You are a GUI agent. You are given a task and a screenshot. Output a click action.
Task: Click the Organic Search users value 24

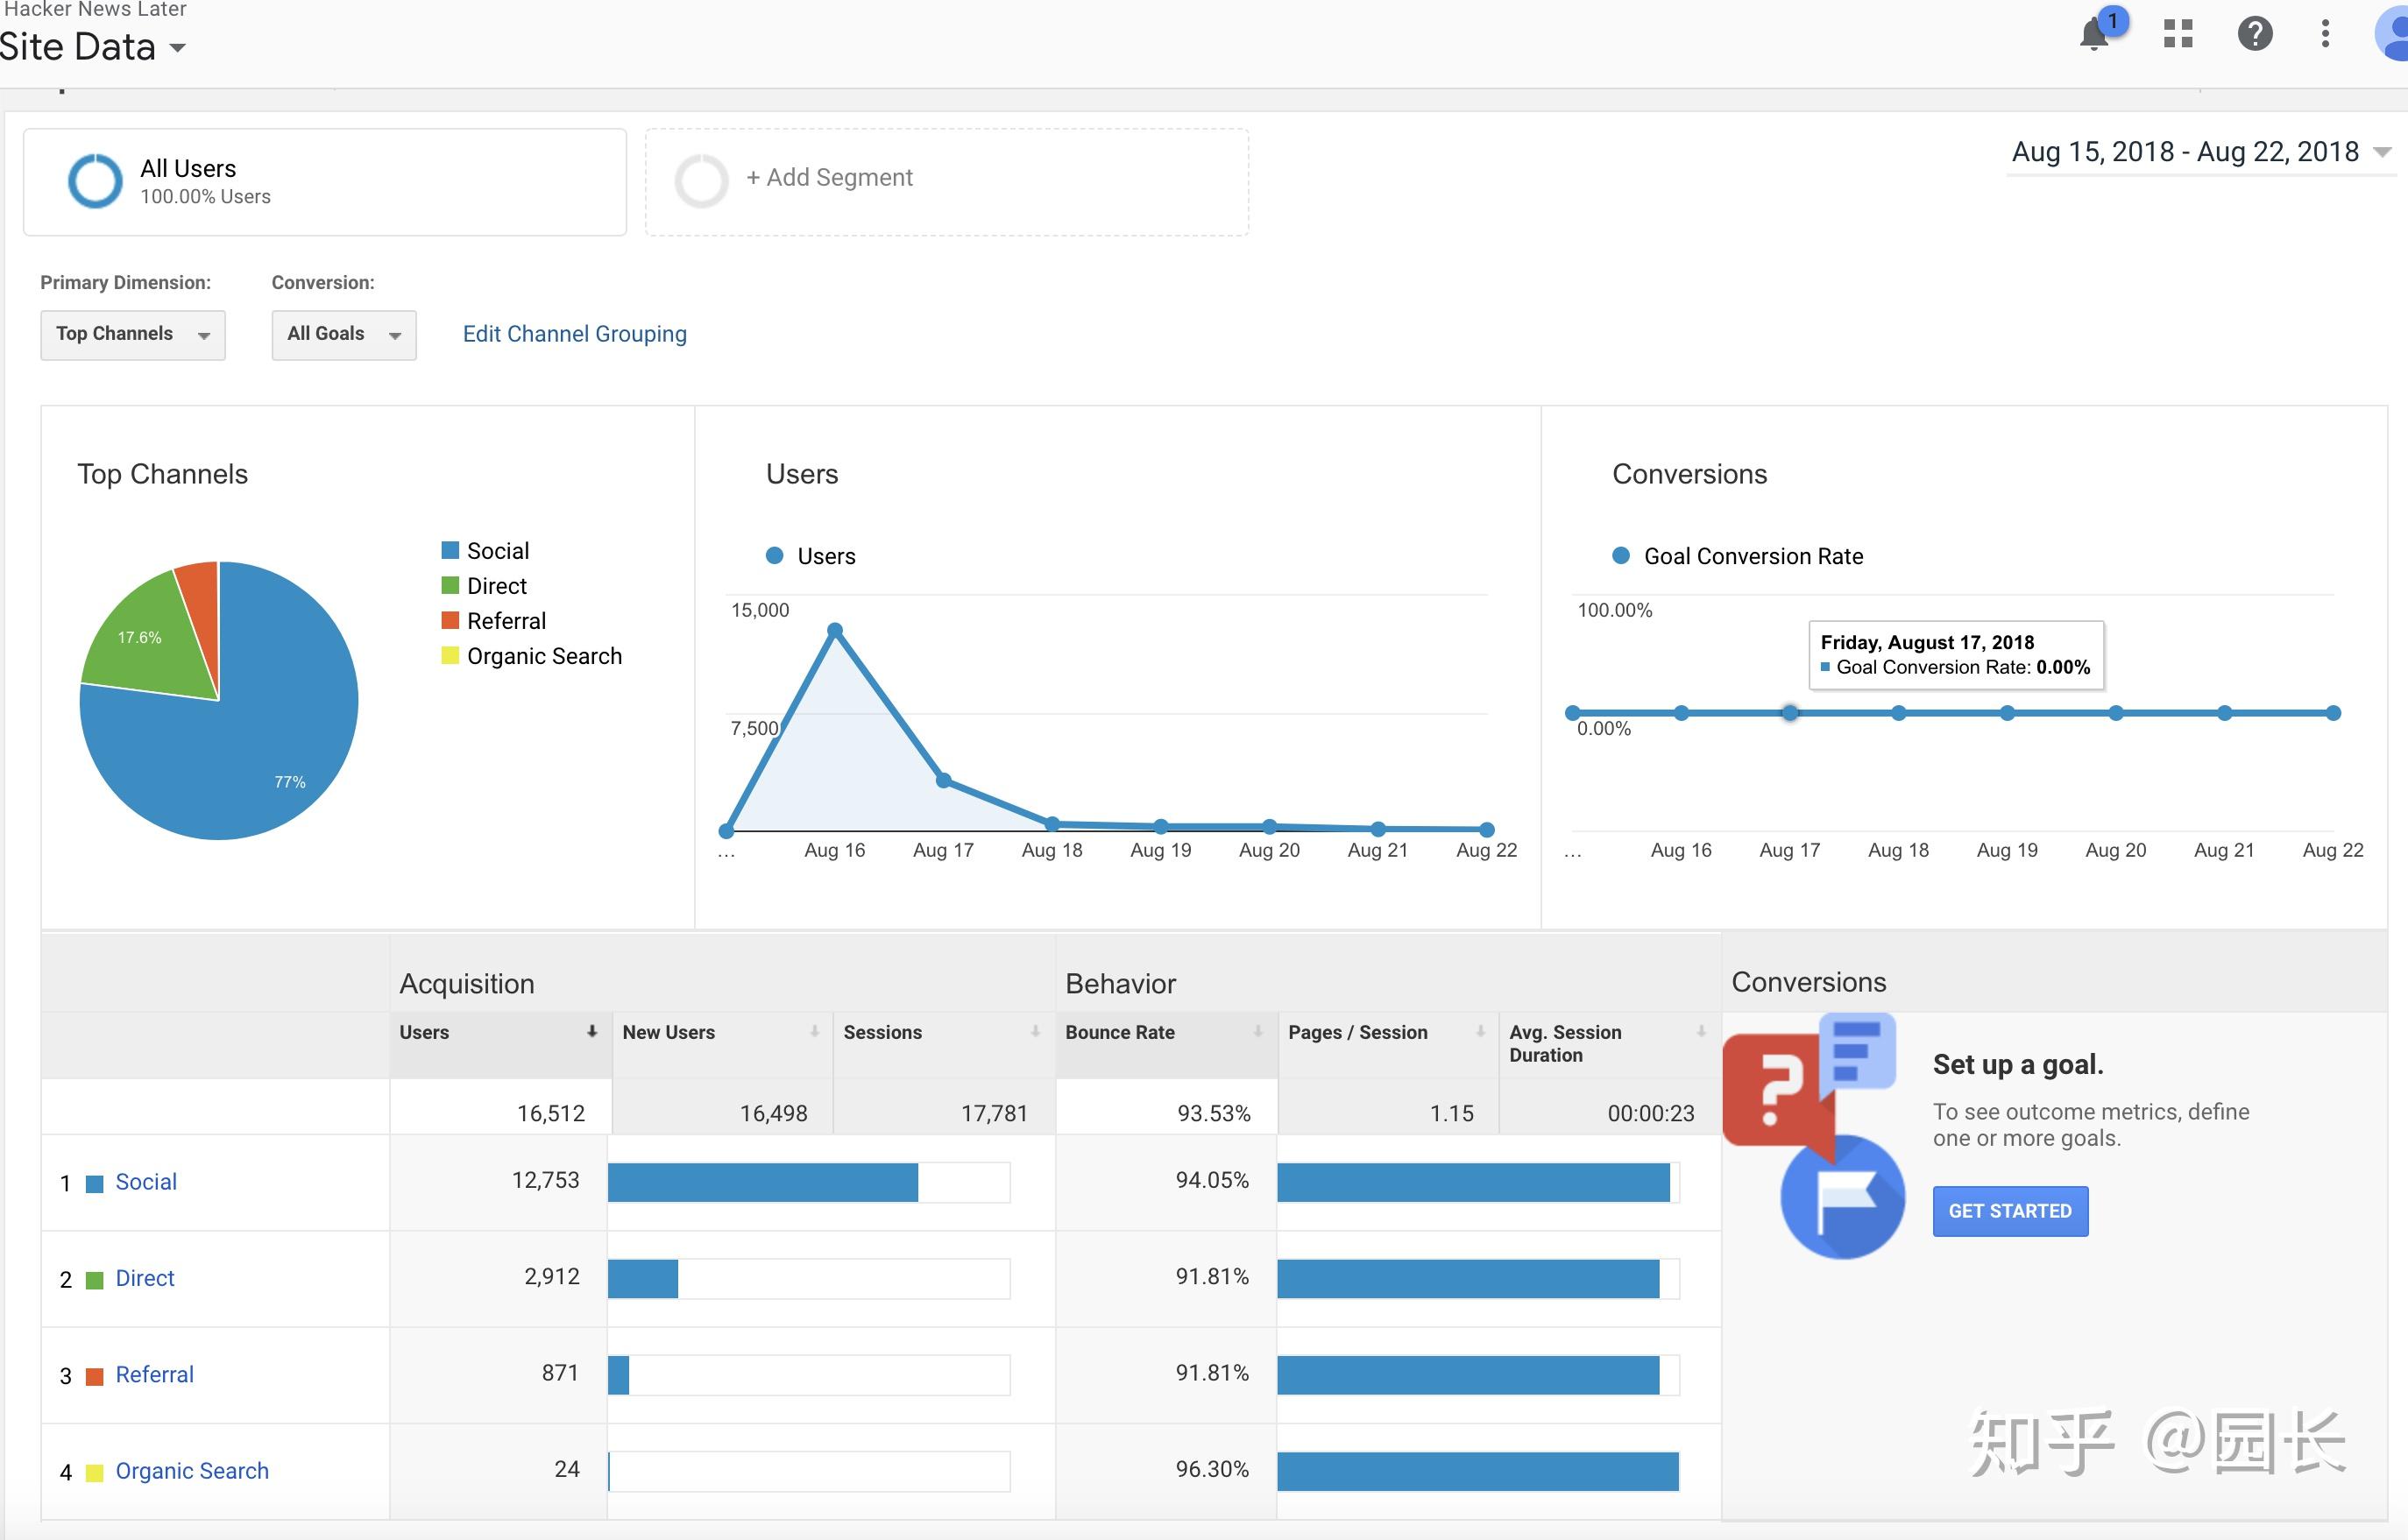click(x=567, y=1469)
